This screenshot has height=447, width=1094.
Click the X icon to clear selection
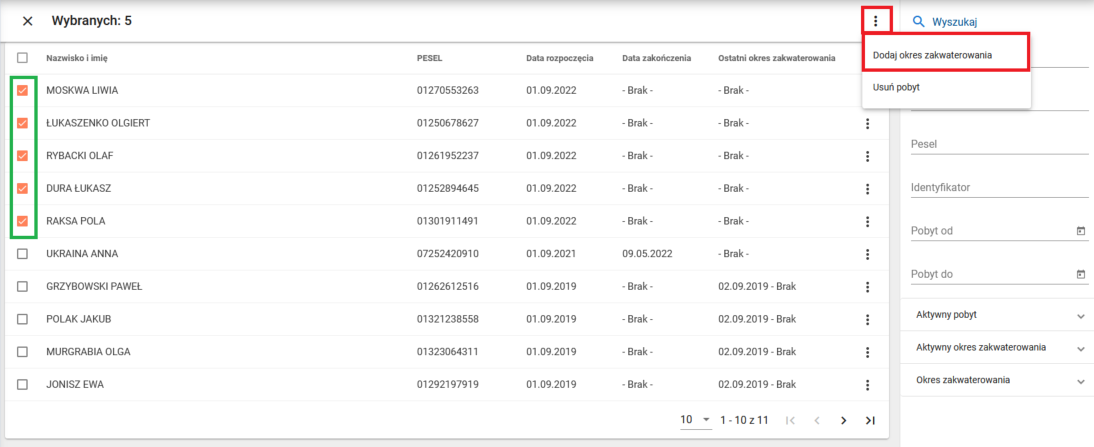coord(28,21)
